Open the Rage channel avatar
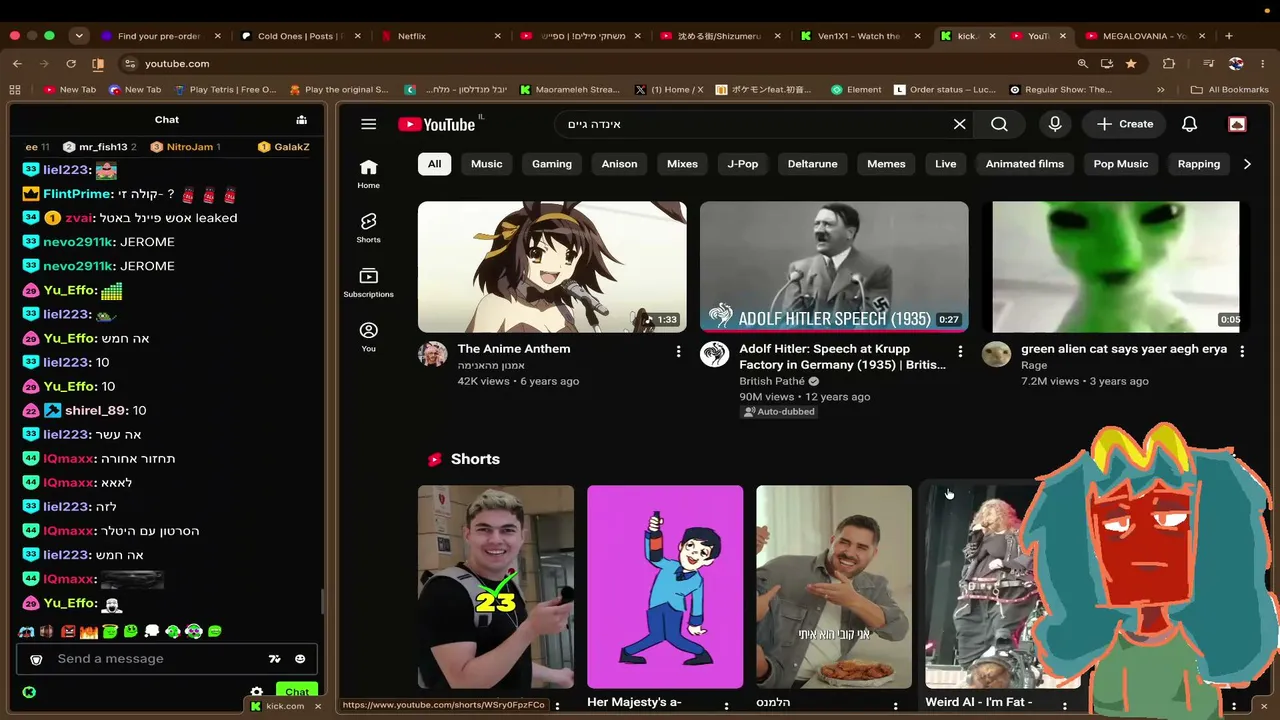1280x720 pixels. click(x=996, y=355)
